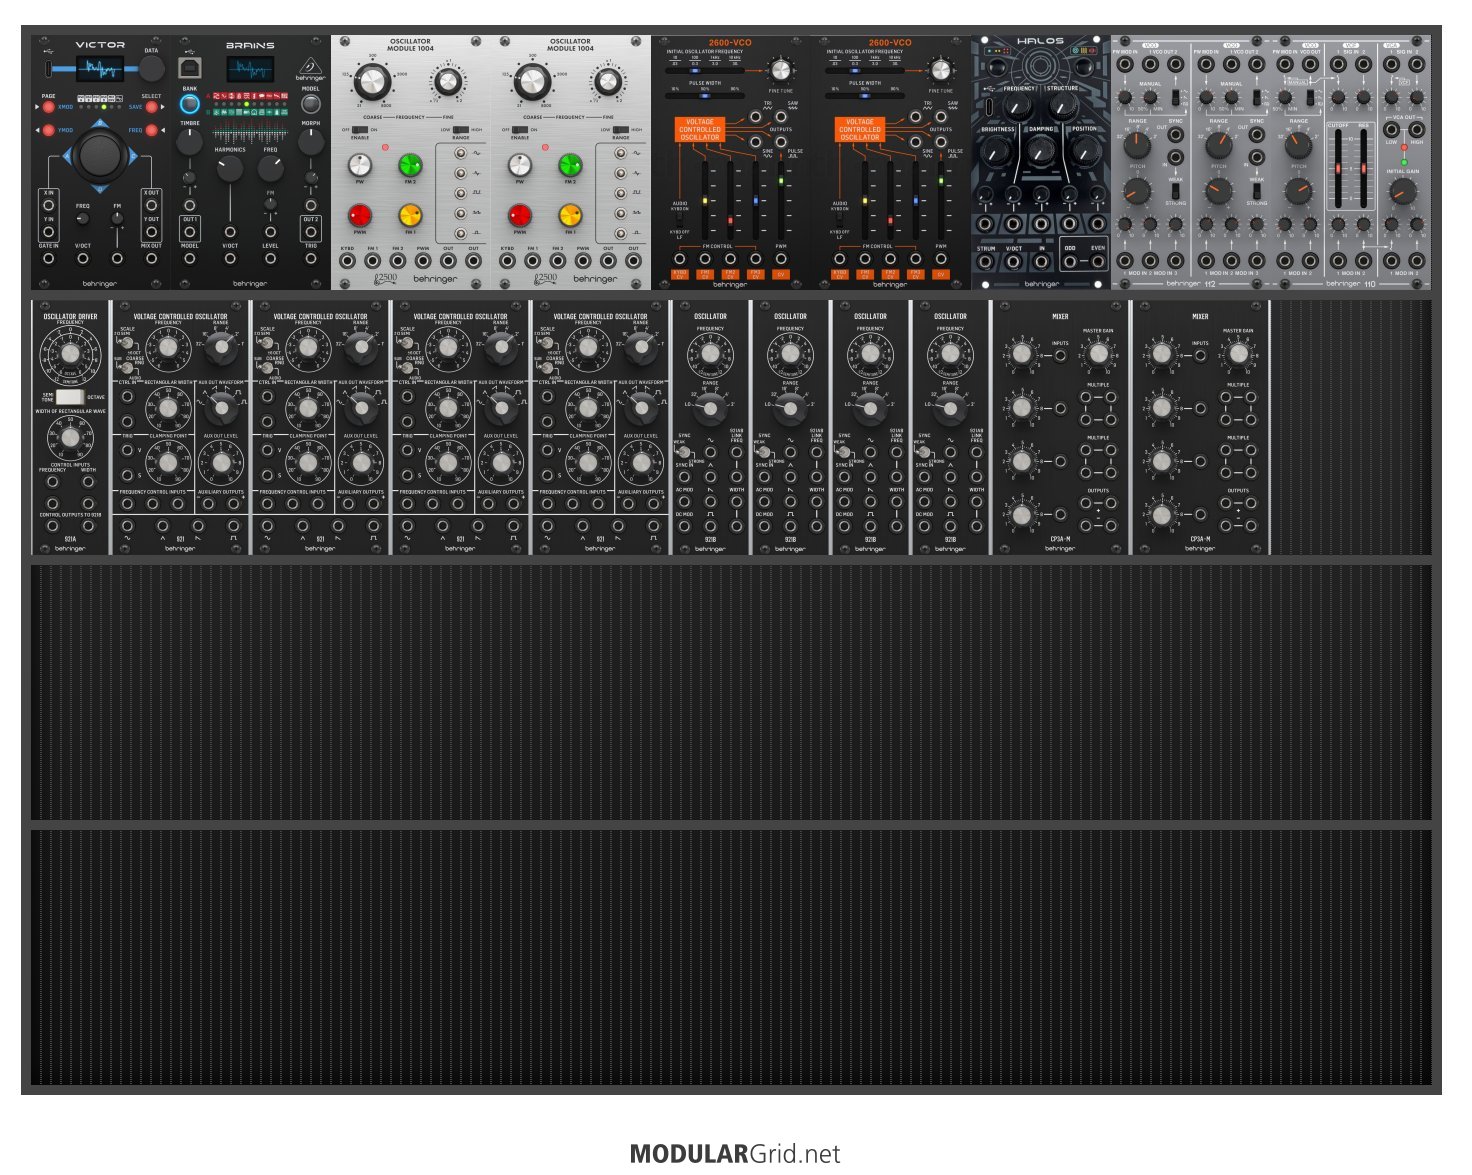Image resolution: width=1472 pixels, height=1175 pixels.
Task: Click the DATA knob on Victor
Action: click(x=151, y=68)
